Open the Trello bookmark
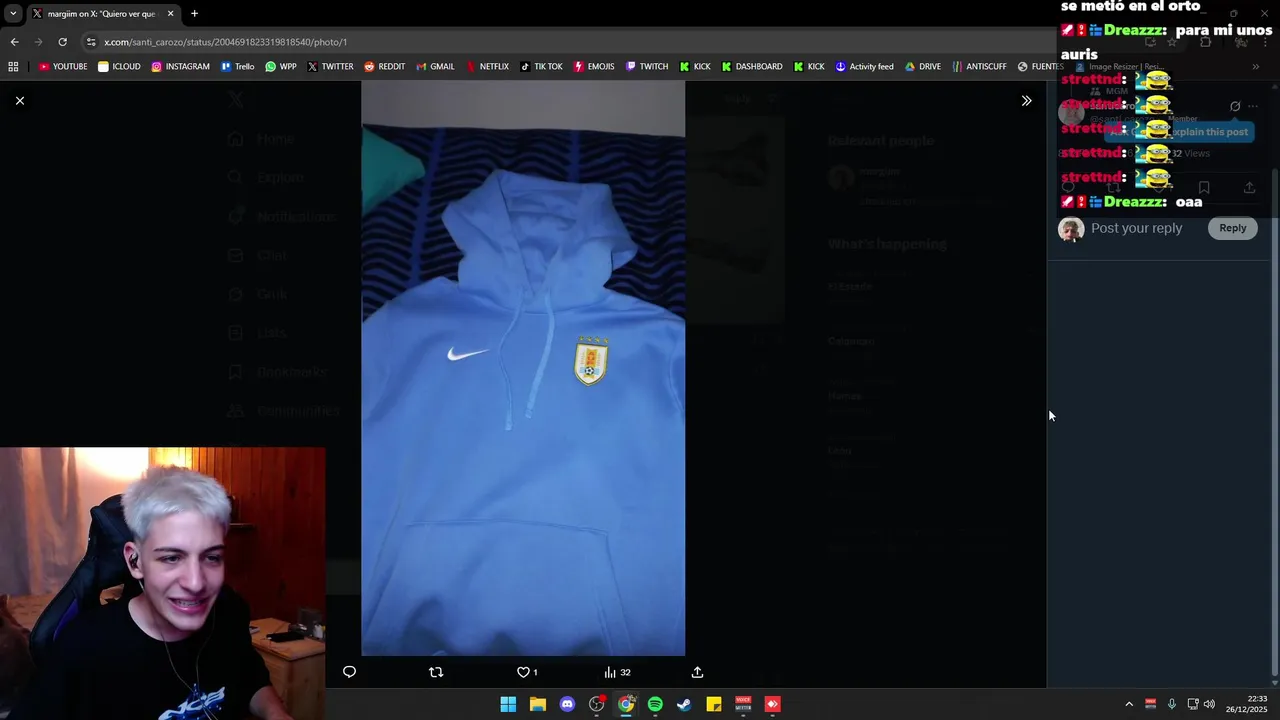This screenshot has height=720, width=1280. point(237,67)
